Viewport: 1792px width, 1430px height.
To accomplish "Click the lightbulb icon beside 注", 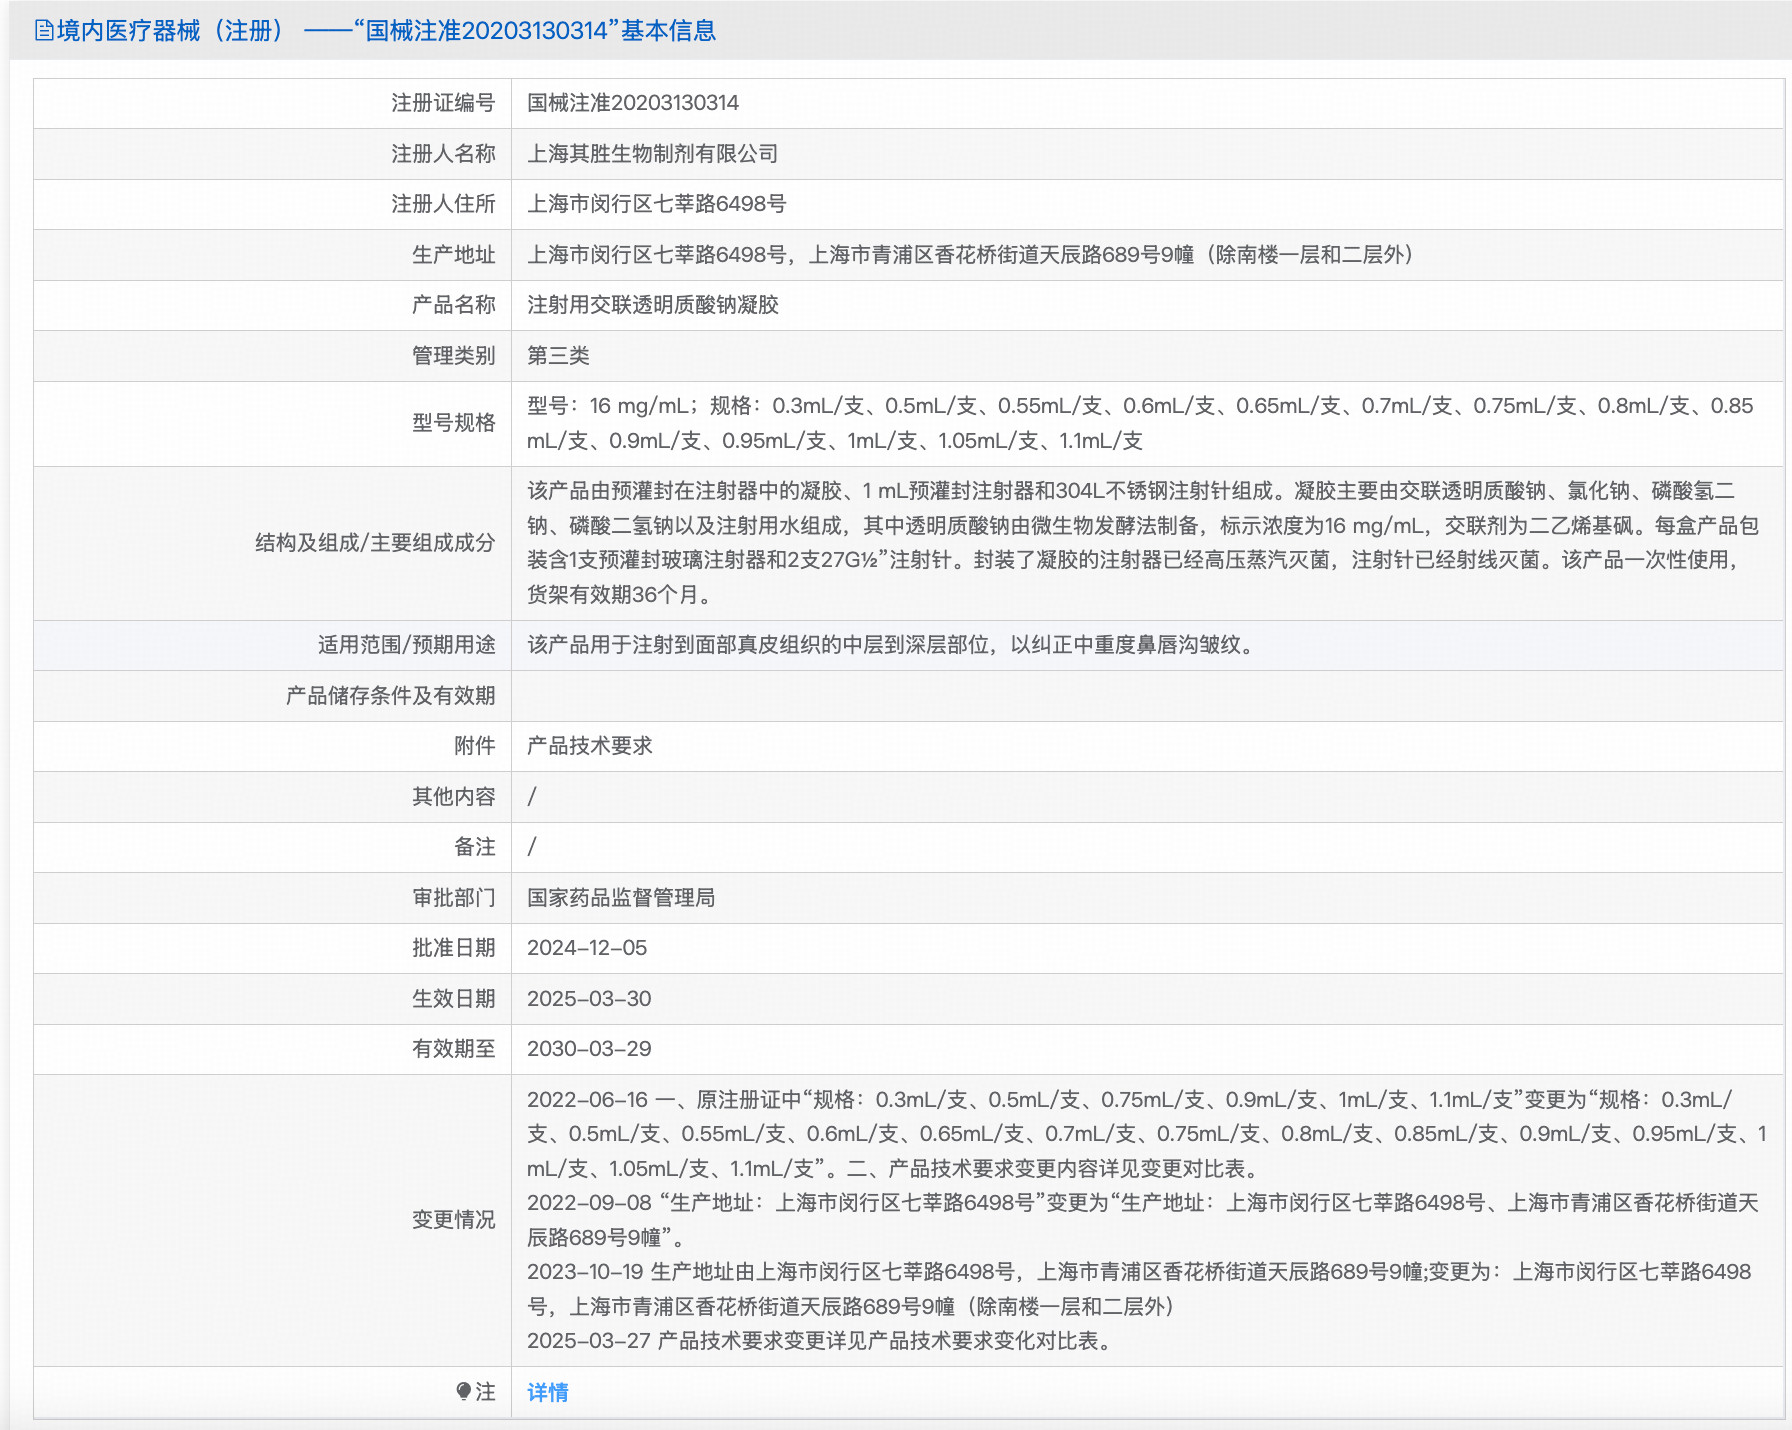I will pyautogui.click(x=462, y=1390).
